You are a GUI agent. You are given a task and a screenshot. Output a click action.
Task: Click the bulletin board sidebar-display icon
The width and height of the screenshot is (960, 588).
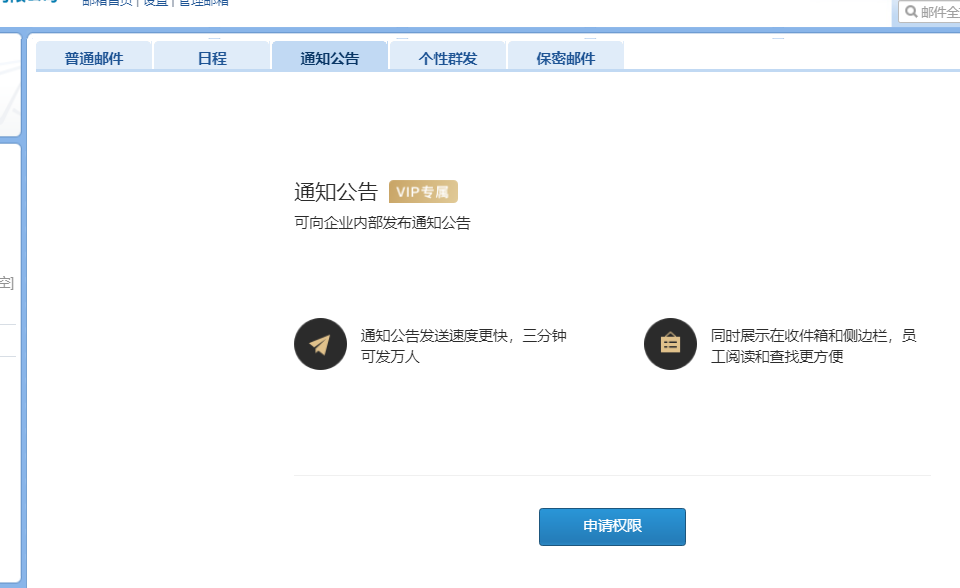click(670, 345)
